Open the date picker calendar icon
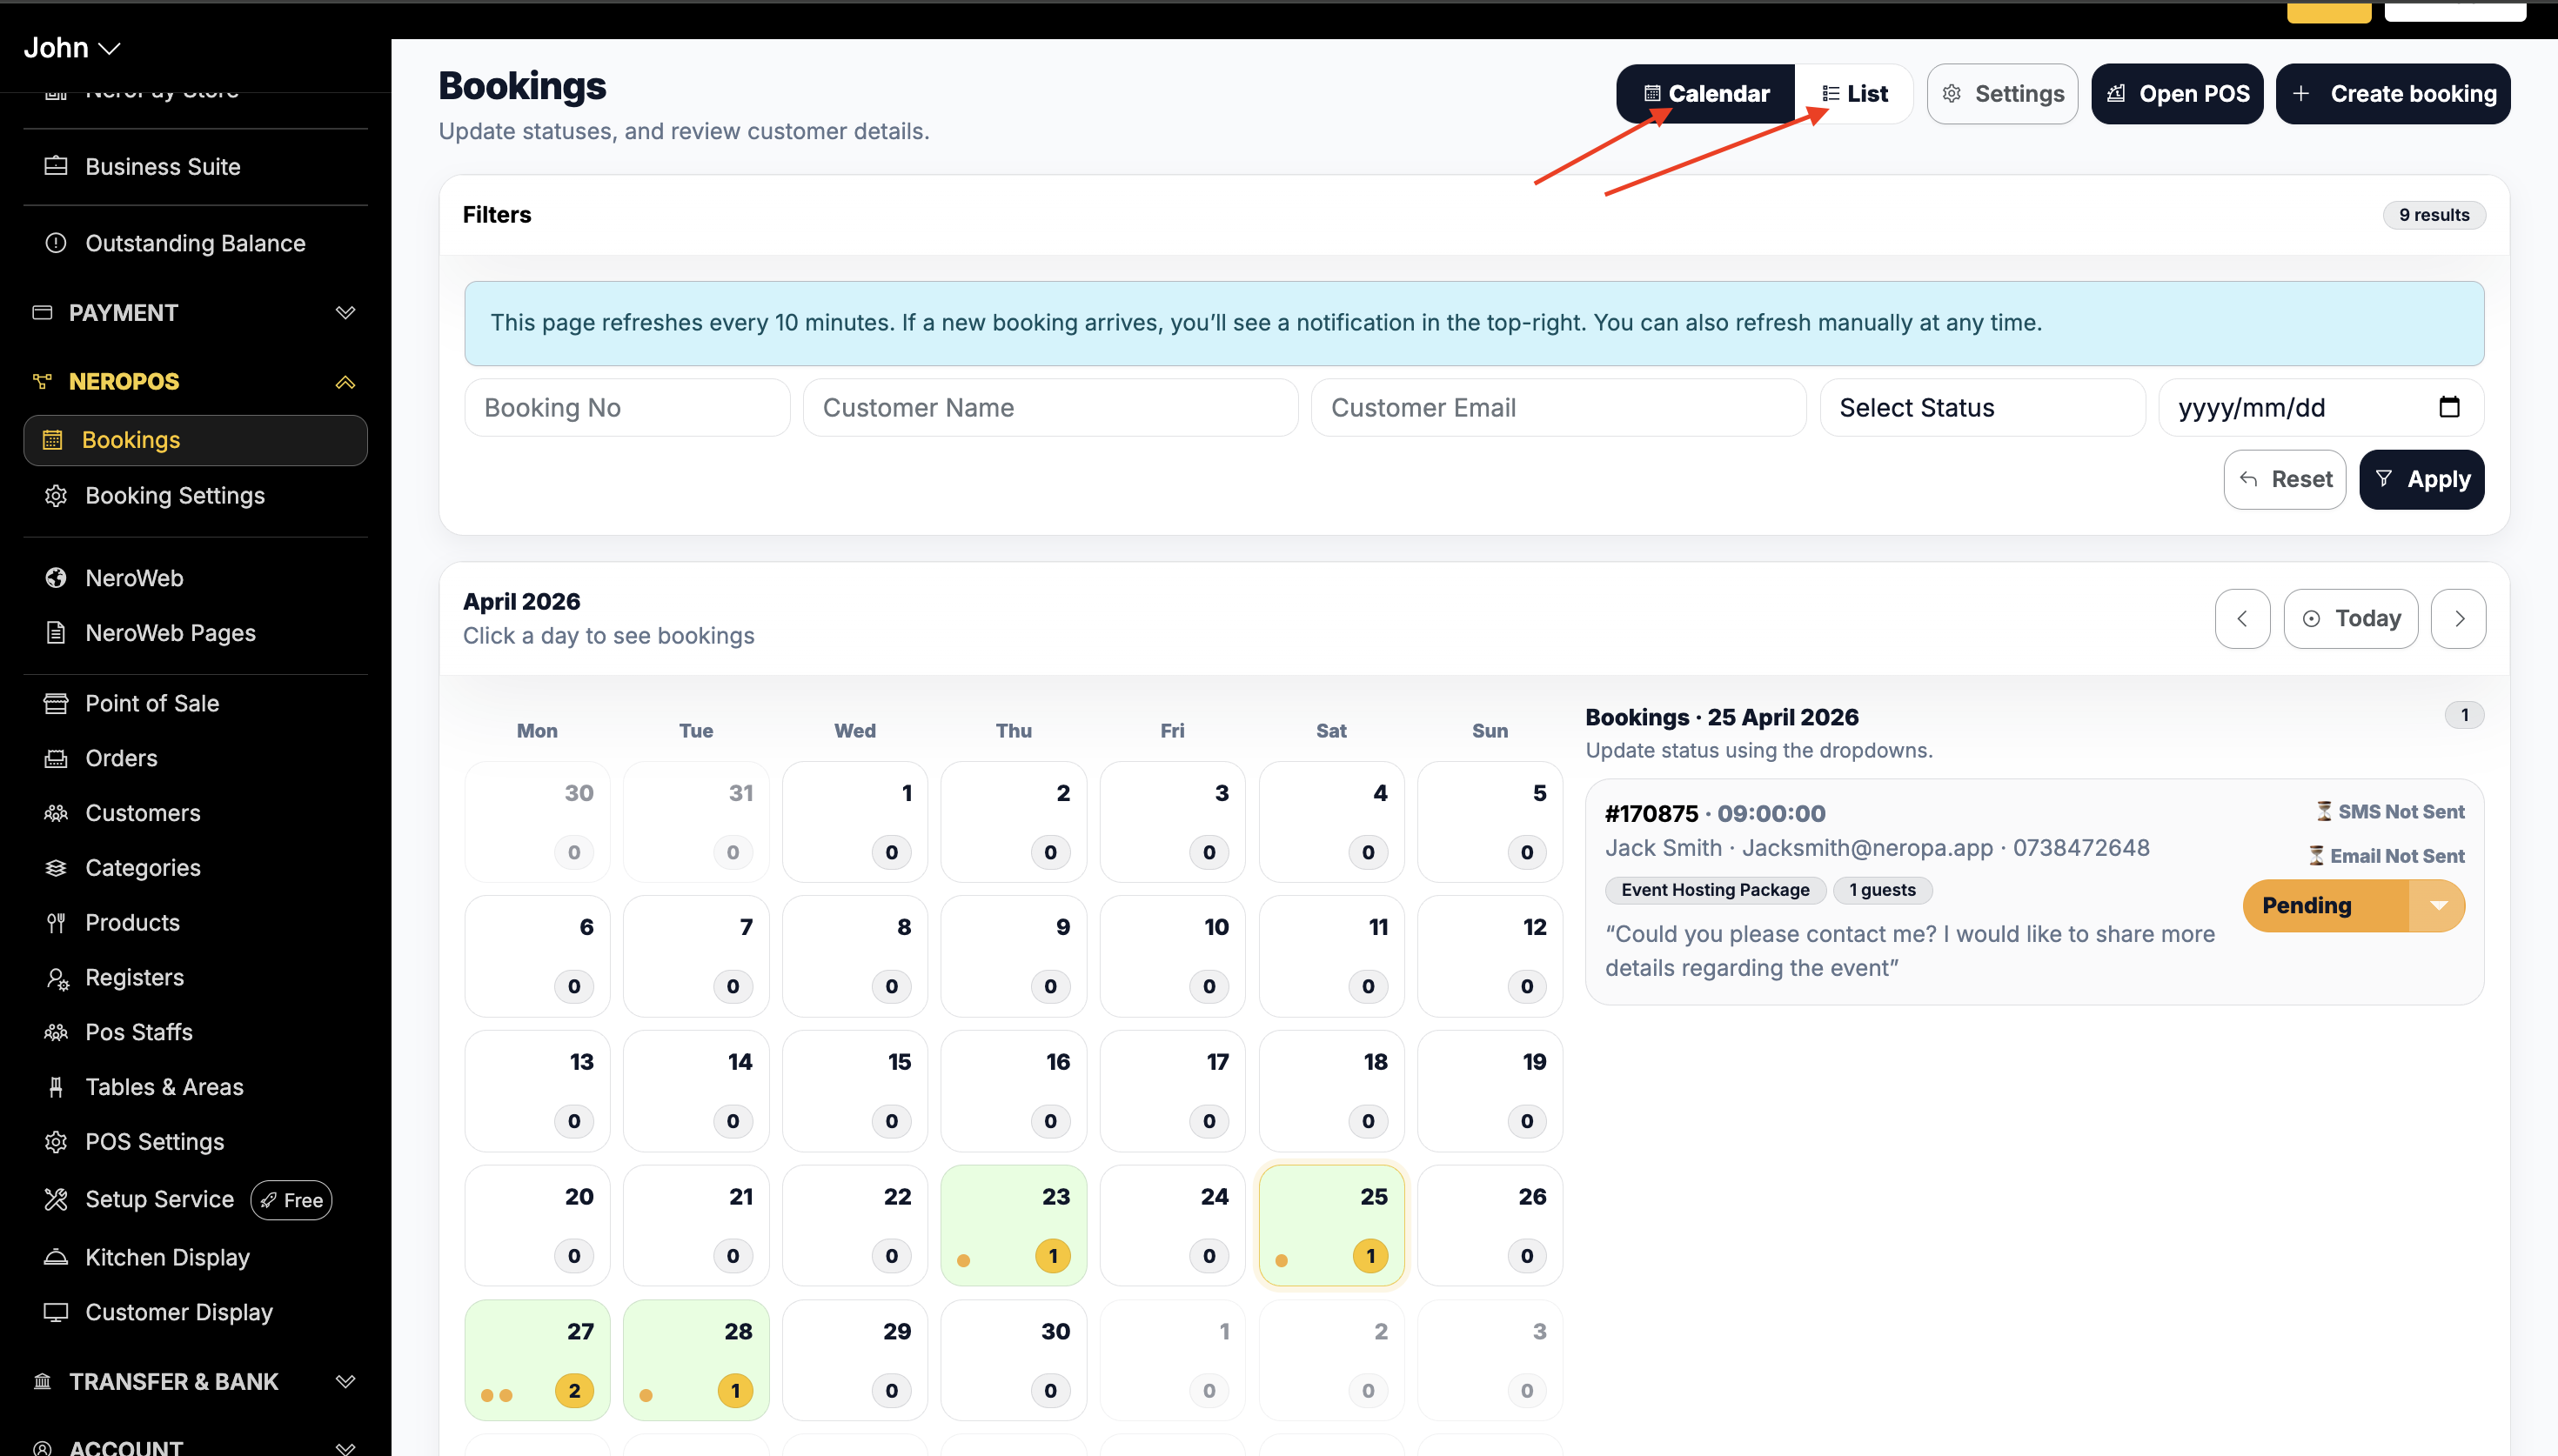The width and height of the screenshot is (2558, 1456). [2448, 407]
